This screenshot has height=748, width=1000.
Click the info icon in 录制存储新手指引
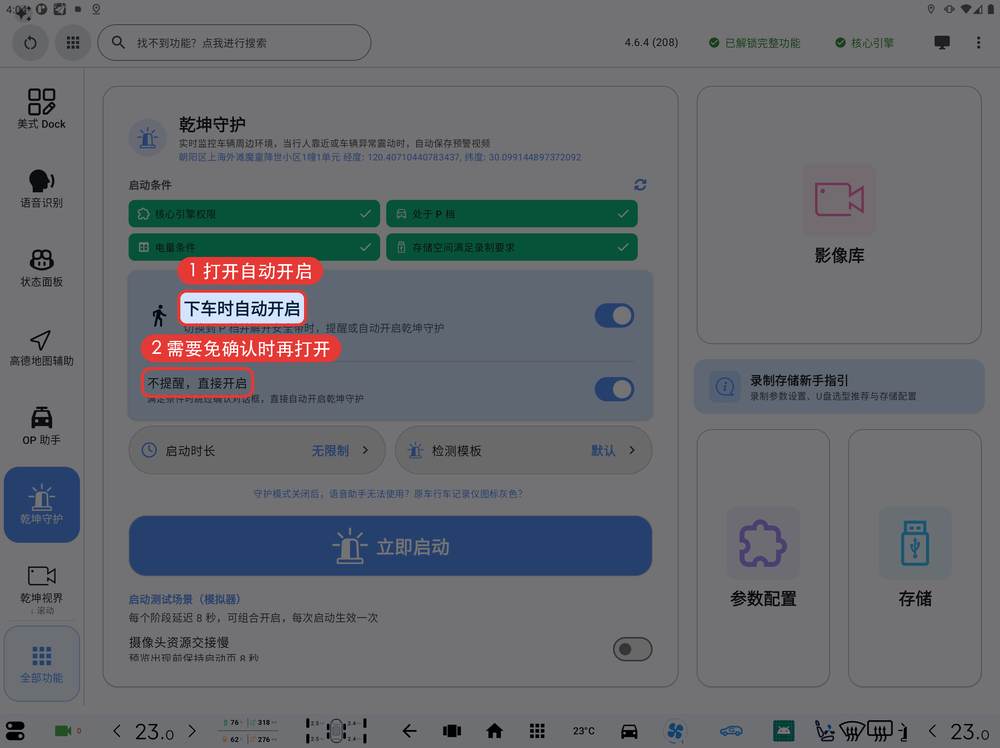(724, 386)
